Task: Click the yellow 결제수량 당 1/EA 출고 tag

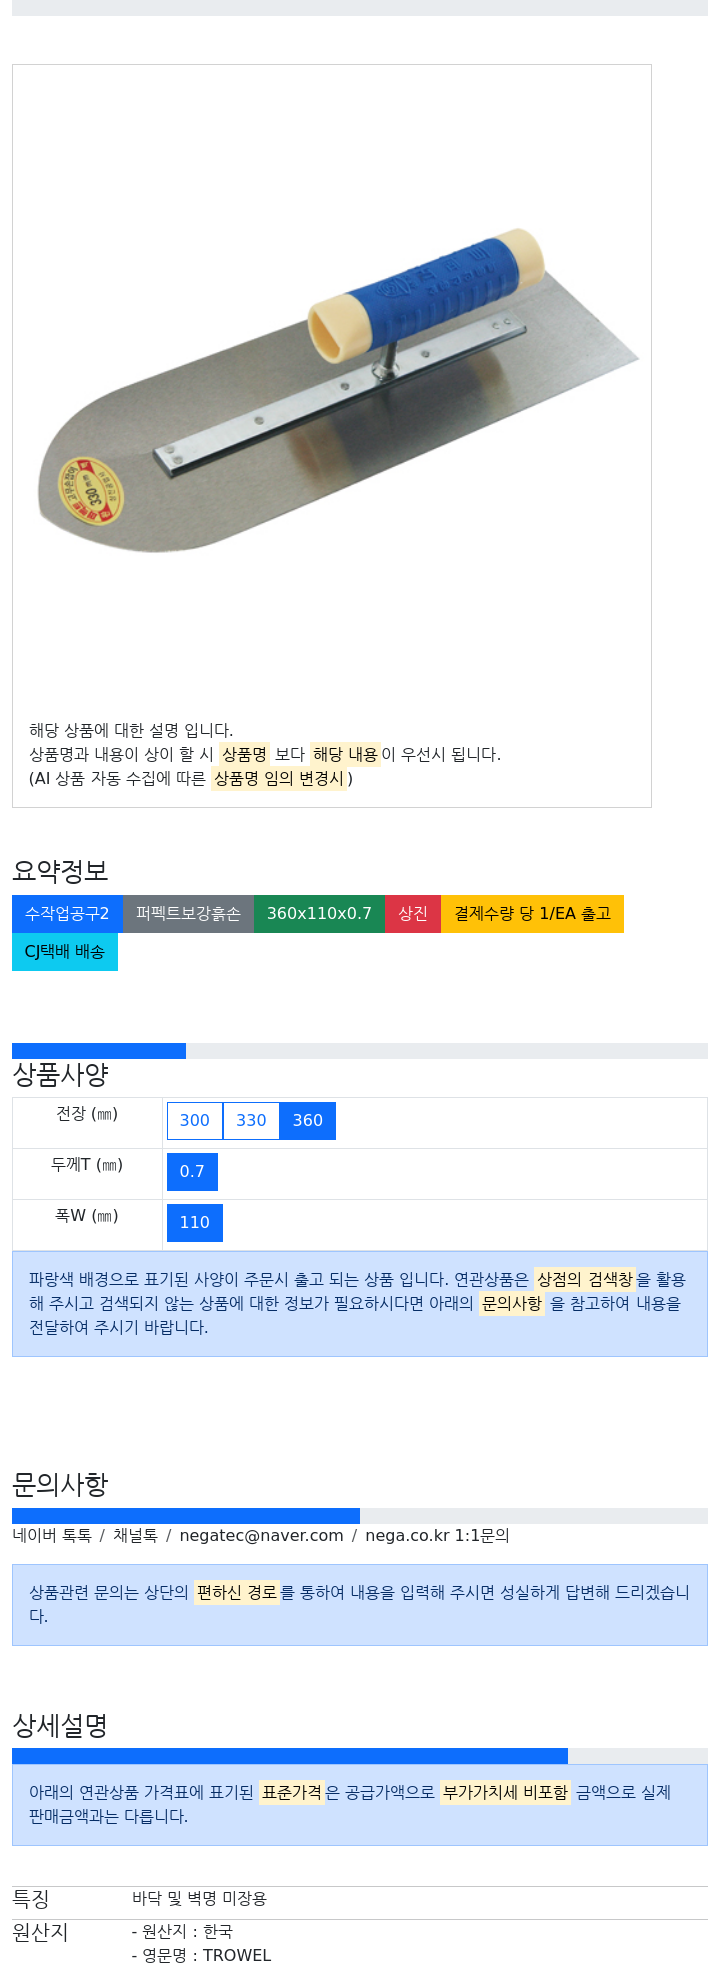Action: click(532, 914)
